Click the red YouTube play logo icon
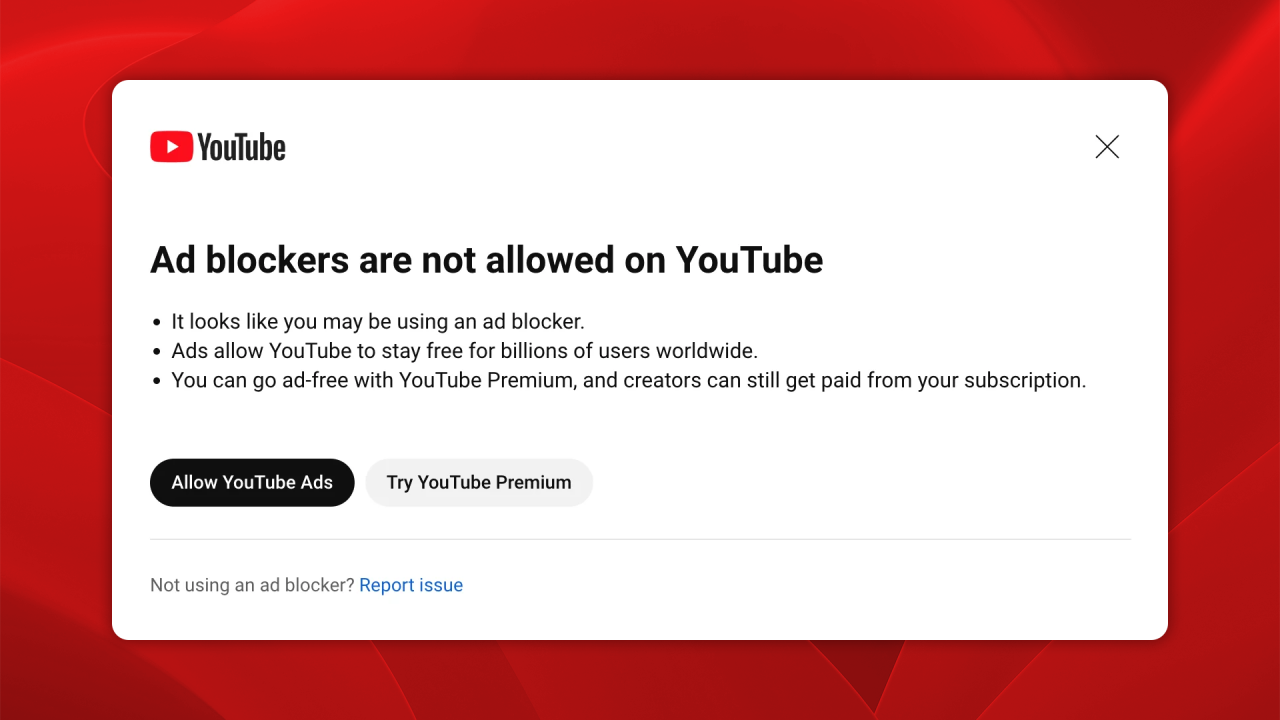 coord(171,147)
